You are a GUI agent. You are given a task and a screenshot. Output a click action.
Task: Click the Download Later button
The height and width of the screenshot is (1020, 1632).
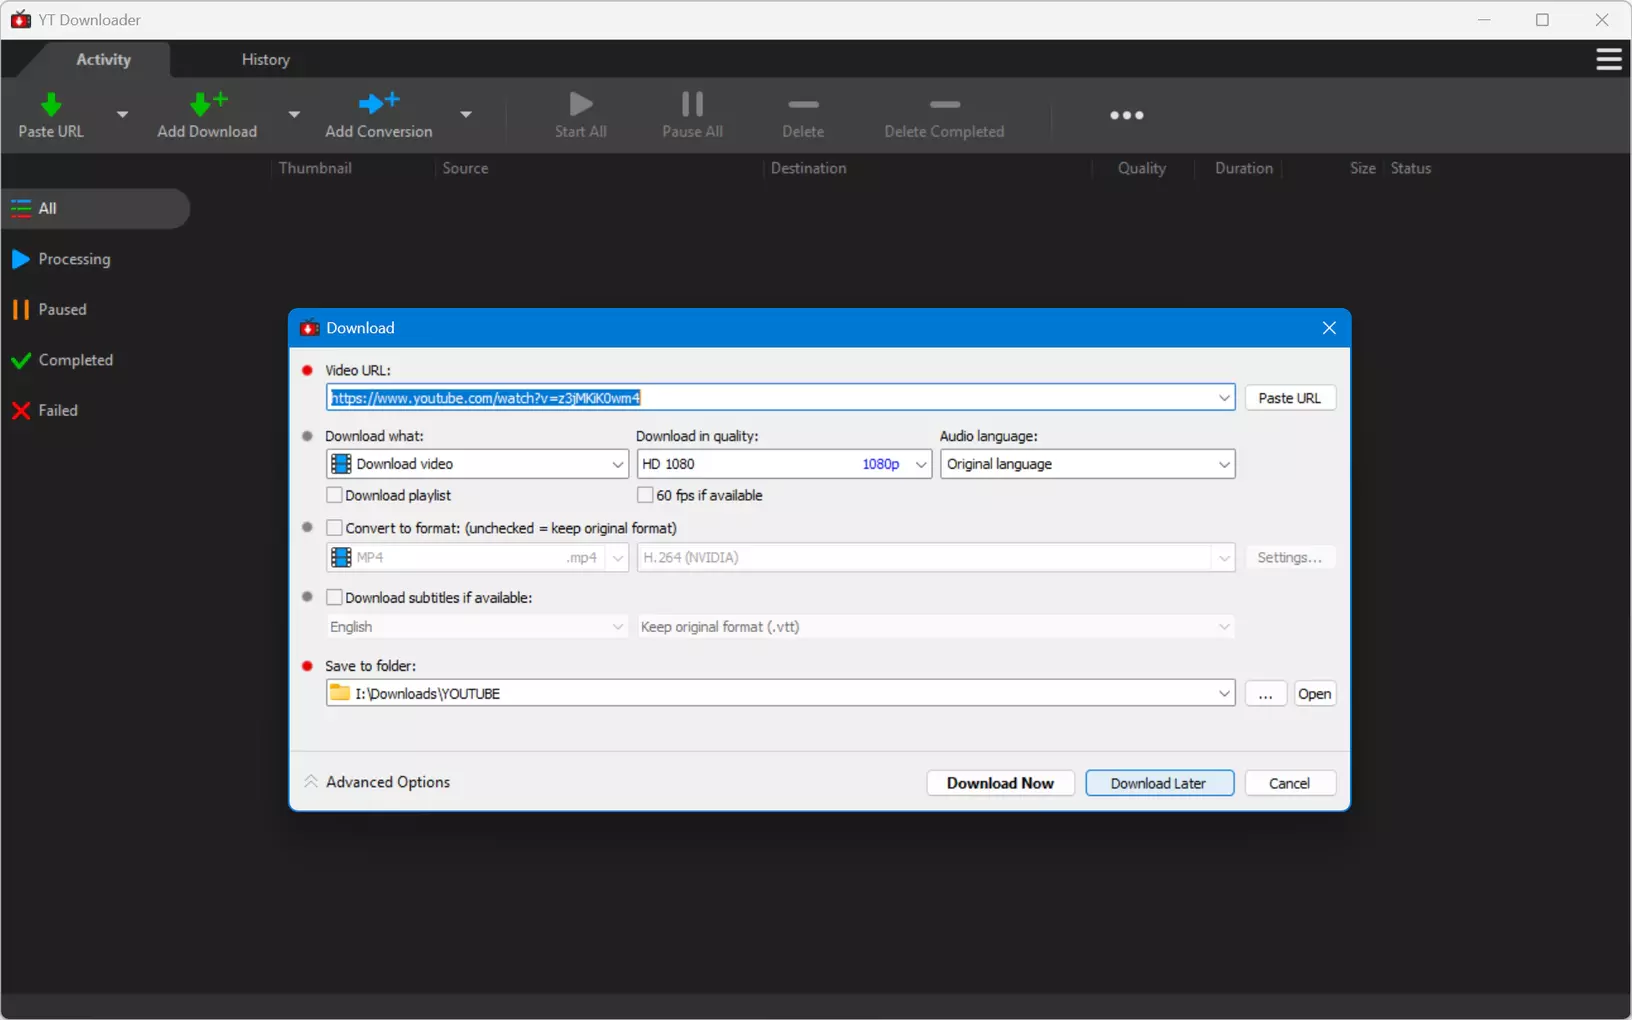[1159, 783]
